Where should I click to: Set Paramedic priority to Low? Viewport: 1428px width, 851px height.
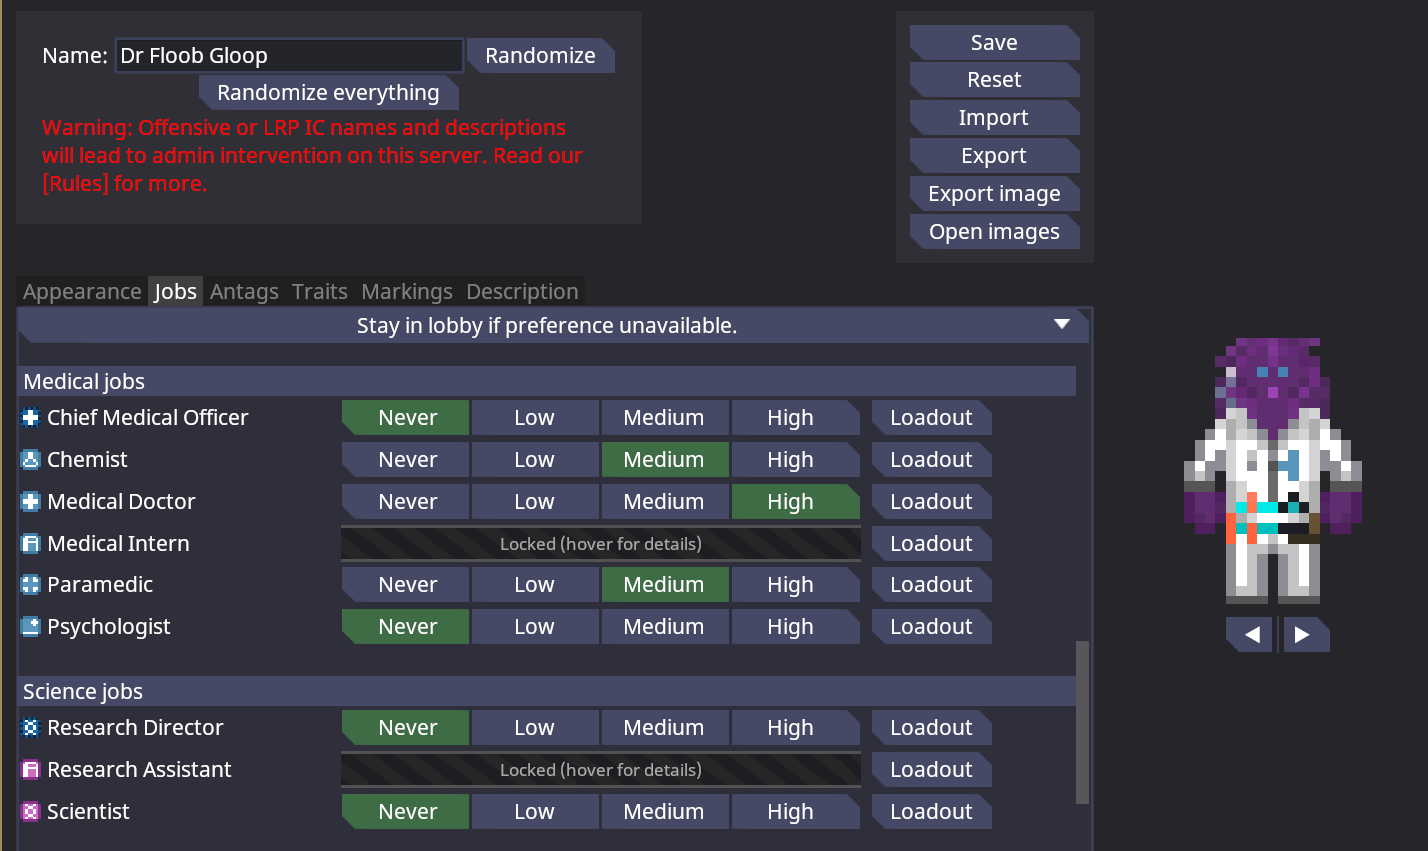coord(535,585)
